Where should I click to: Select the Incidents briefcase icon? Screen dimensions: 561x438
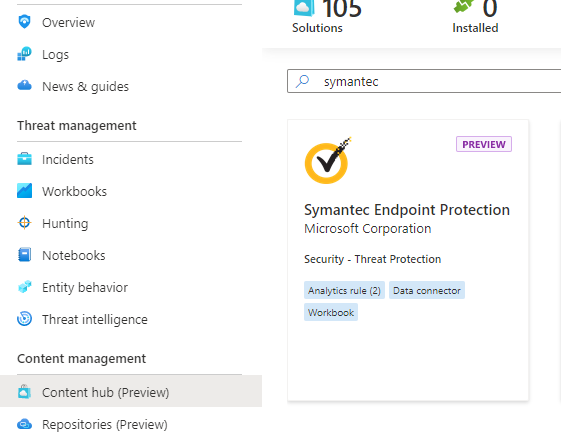pos(24,159)
